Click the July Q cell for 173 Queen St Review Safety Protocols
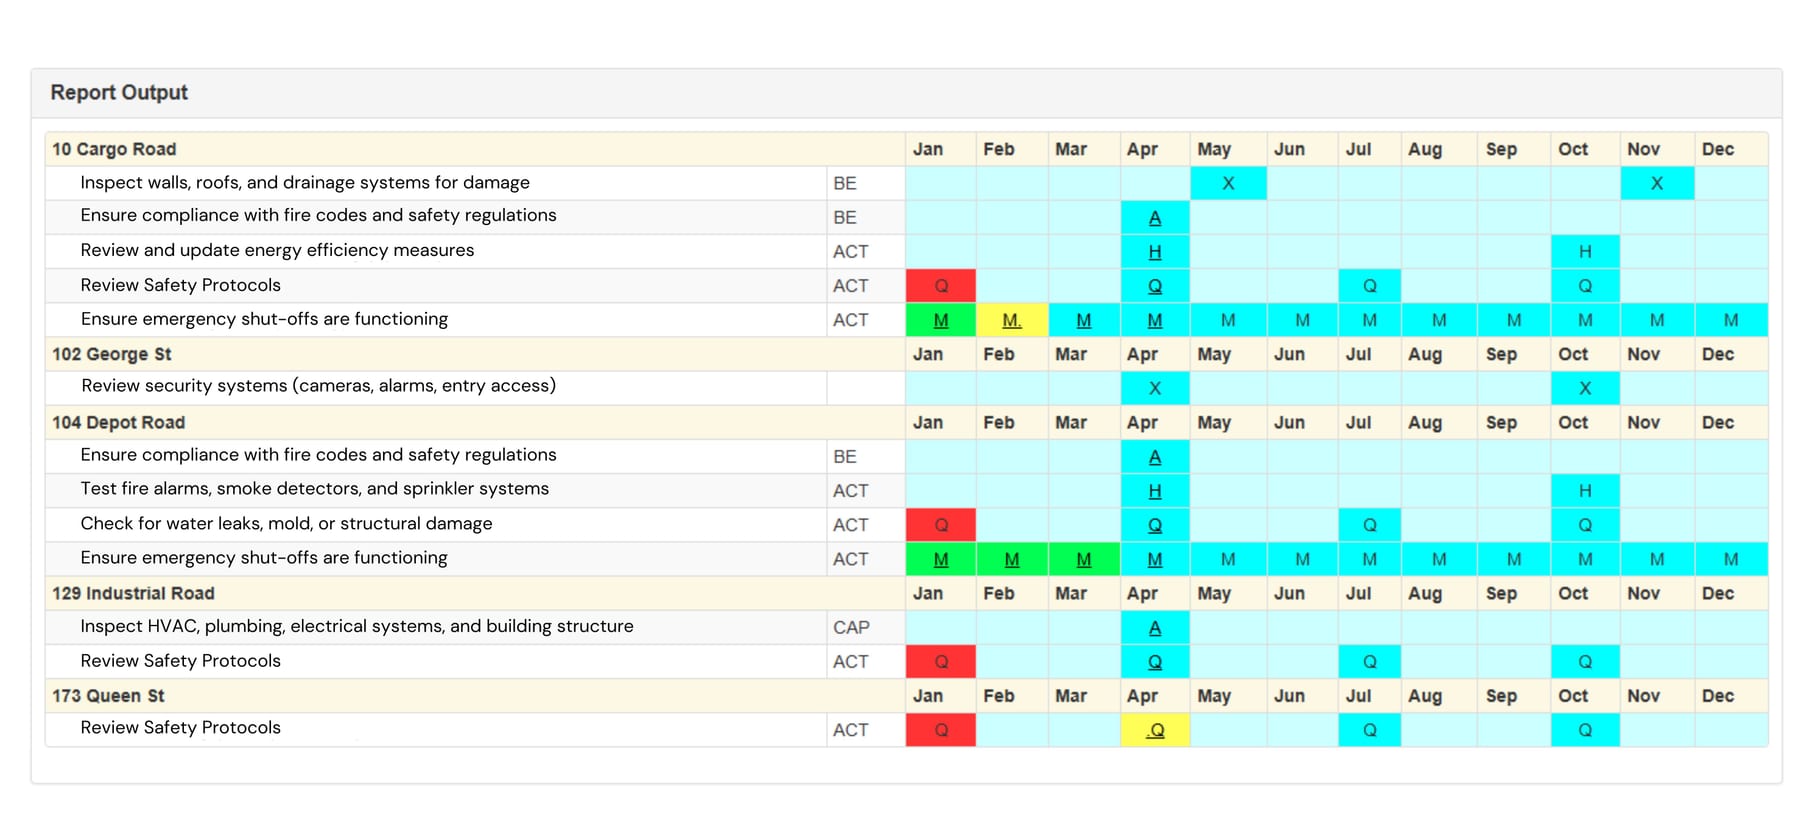Viewport: 1800px width, 834px height. (x=1370, y=730)
